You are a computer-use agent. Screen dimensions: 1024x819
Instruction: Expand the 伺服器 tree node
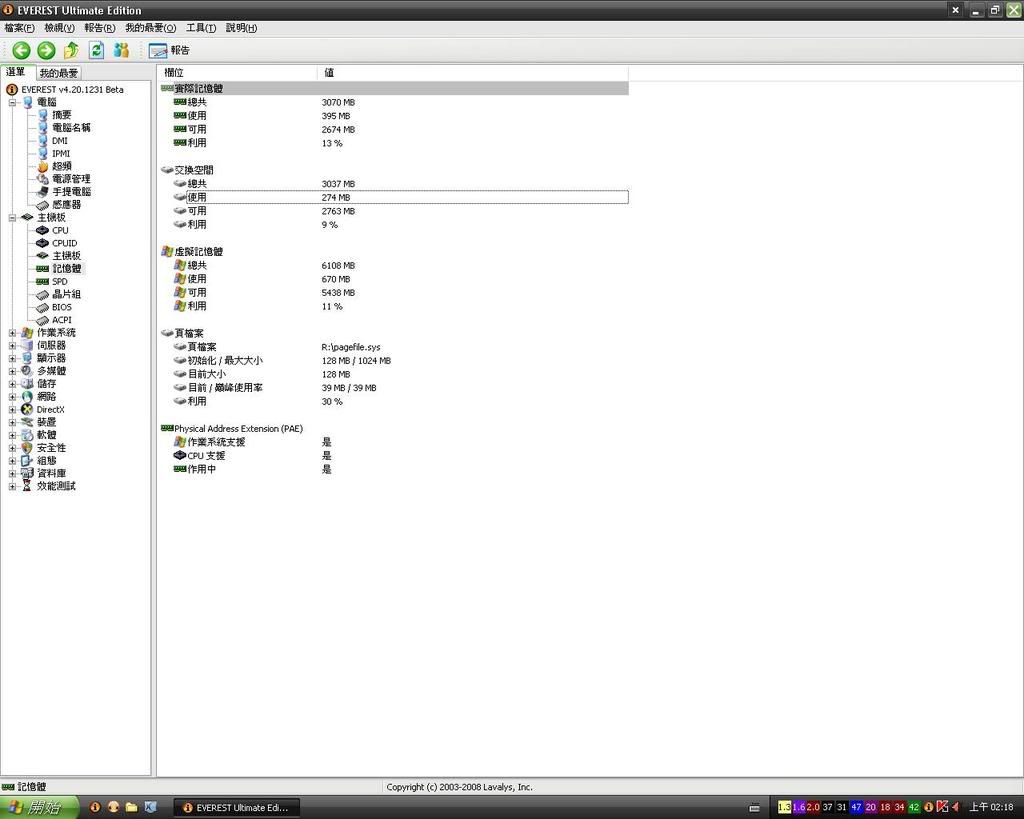click(12, 345)
